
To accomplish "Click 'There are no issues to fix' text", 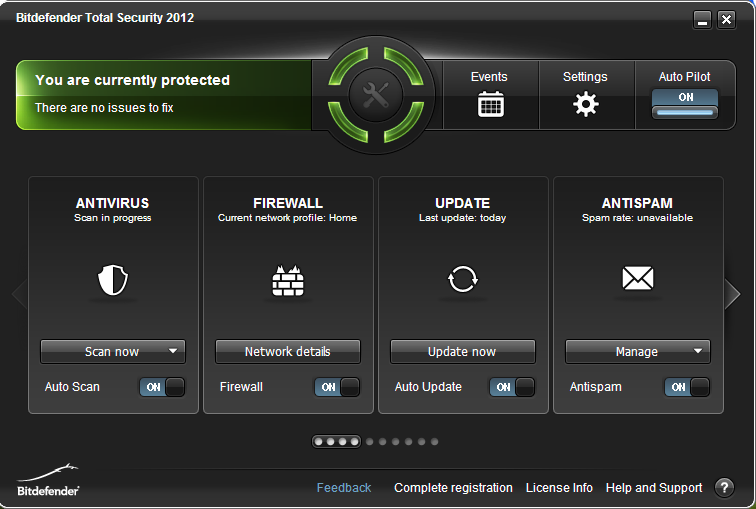I will coord(104,107).
